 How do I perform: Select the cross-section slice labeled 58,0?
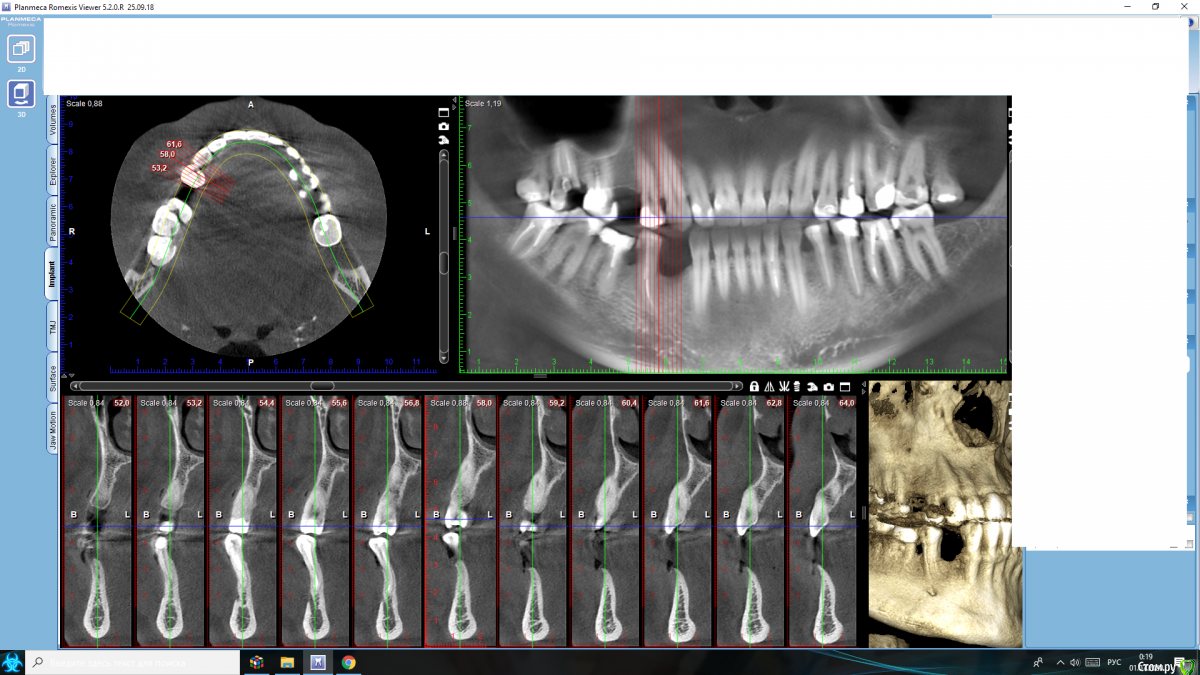click(460, 520)
